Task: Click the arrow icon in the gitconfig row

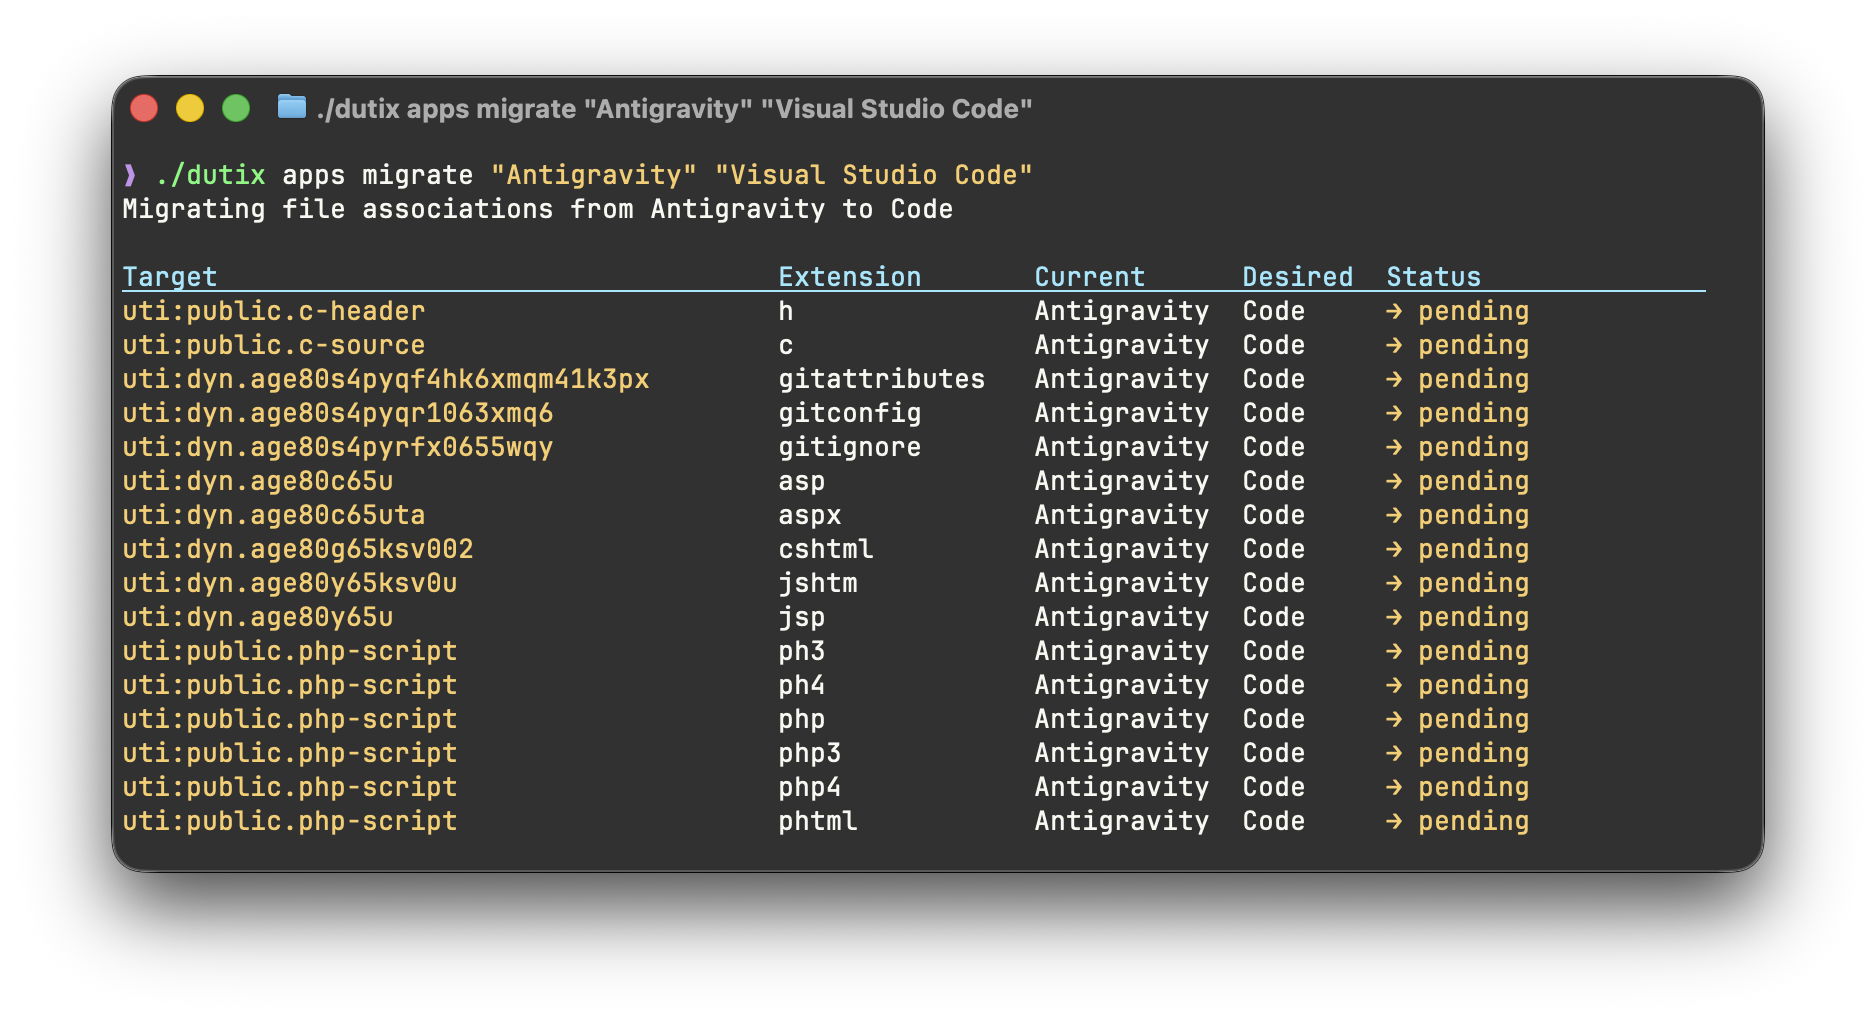Action: (x=1394, y=413)
